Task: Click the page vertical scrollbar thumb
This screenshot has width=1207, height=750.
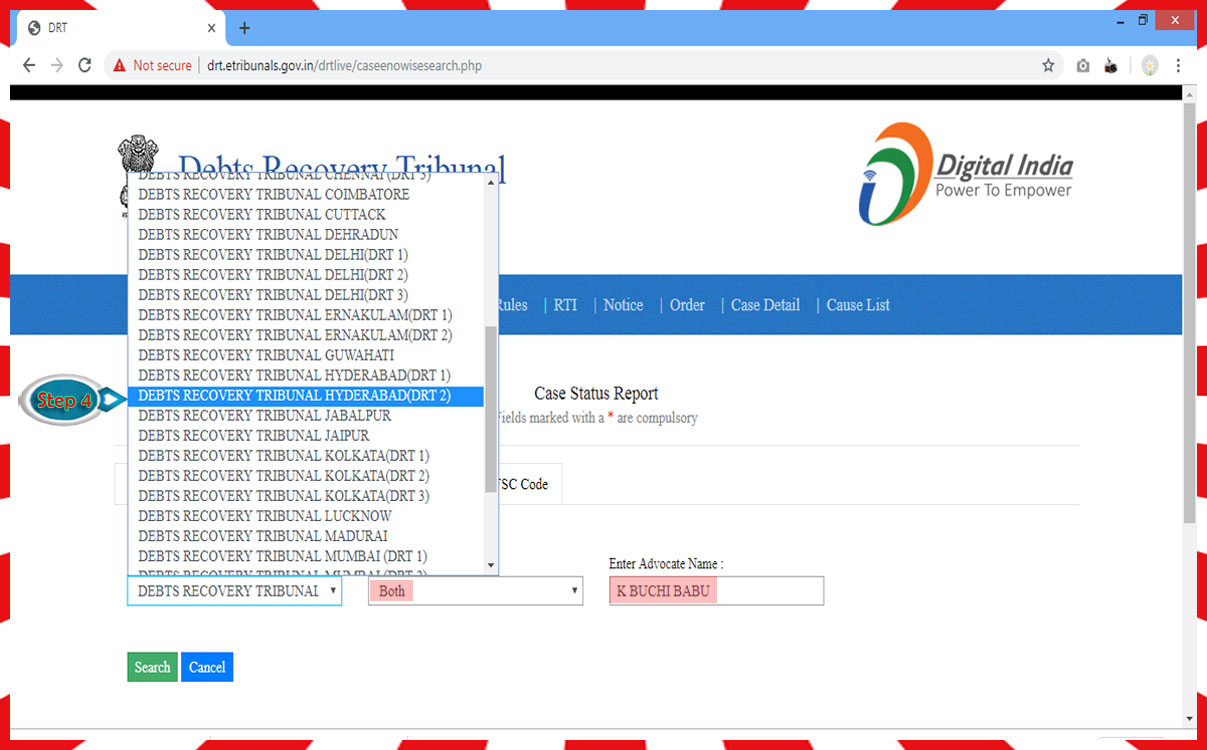Action: 1189,312
